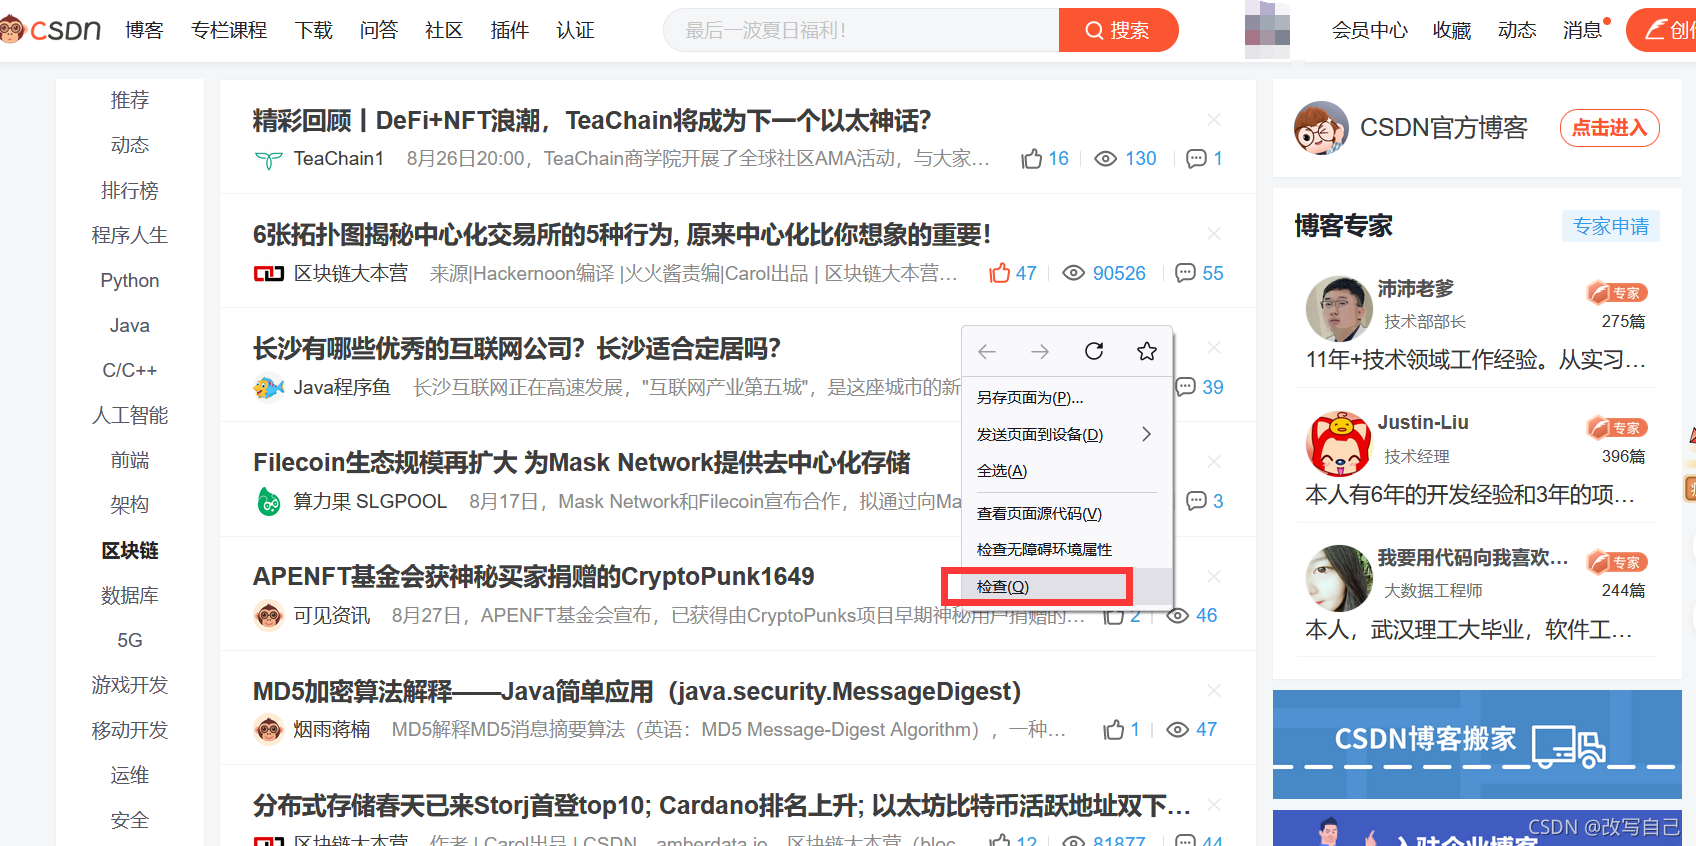Like the 6张拓扑图 article thumbs-up icon

click(x=999, y=273)
